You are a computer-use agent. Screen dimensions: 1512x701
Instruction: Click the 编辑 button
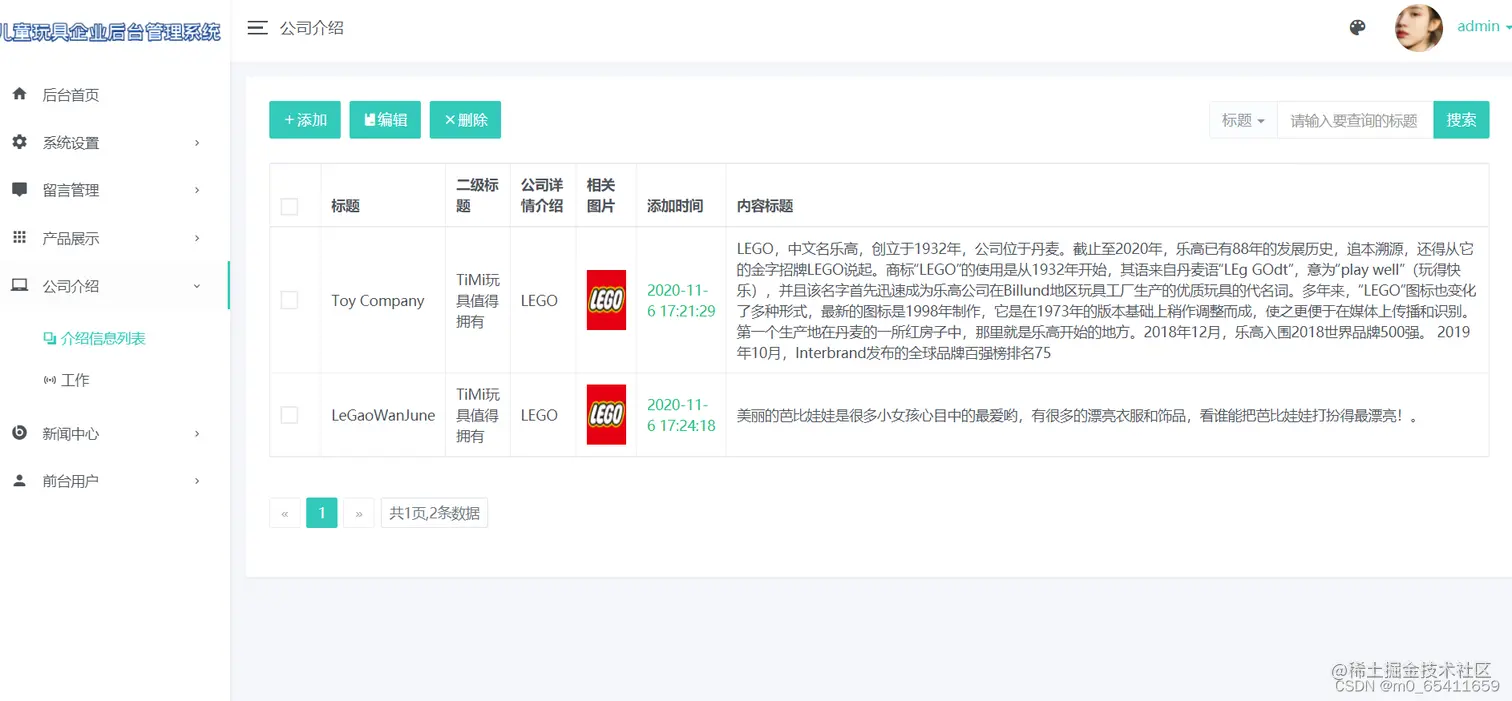point(385,120)
